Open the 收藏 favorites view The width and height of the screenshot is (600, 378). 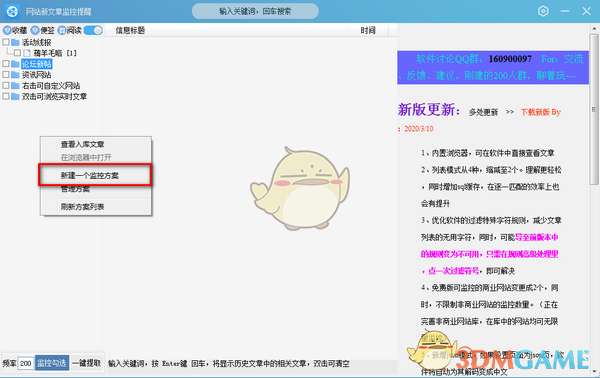pos(15,30)
